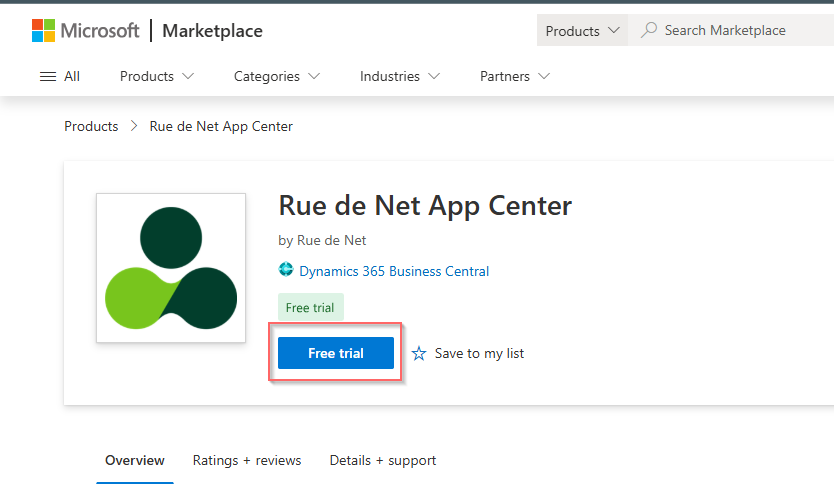This screenshot has height=488, width=834.
Task: Open the Products search scope dropdown
Action: [x=582, y=31]
